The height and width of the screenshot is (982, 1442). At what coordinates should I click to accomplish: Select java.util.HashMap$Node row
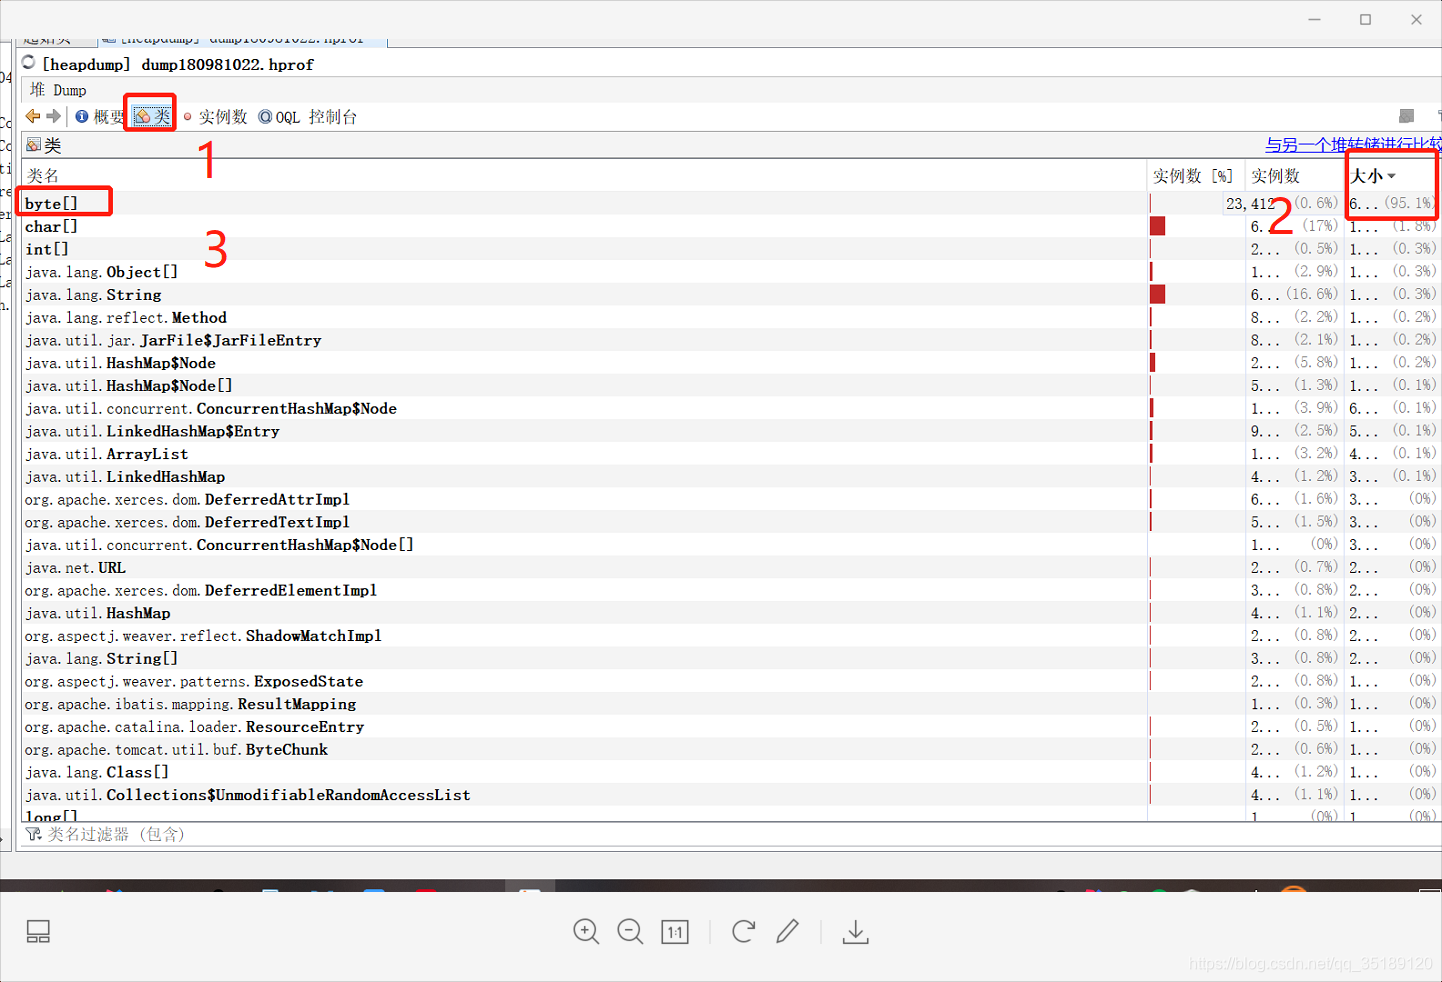[730, 363]
